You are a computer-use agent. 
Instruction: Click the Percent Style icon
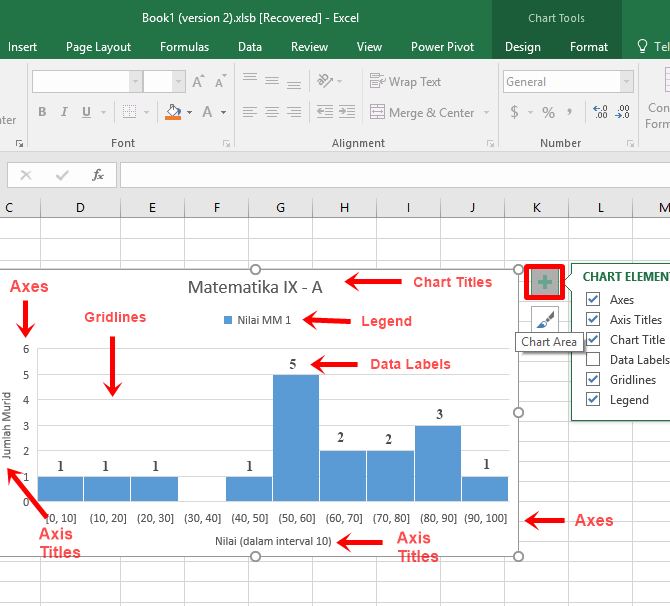548,113
